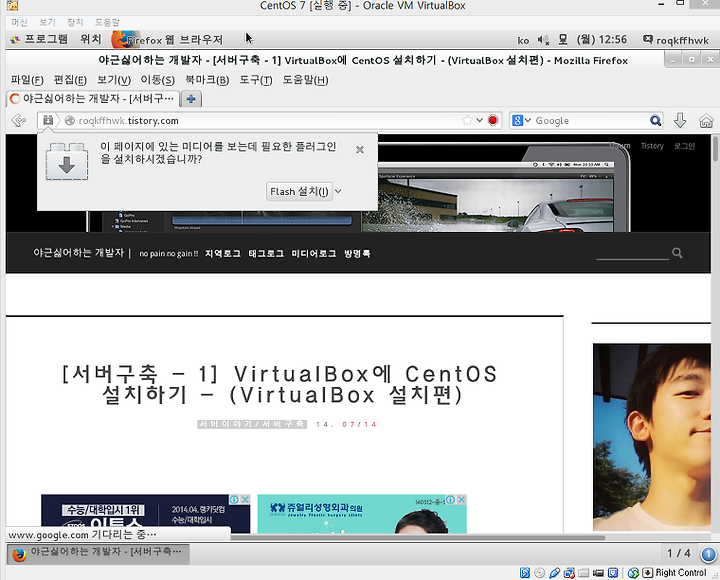The height and width of the screenshot is (580, 720).
Task: Click the blog search input field
Action: [632, 253]
